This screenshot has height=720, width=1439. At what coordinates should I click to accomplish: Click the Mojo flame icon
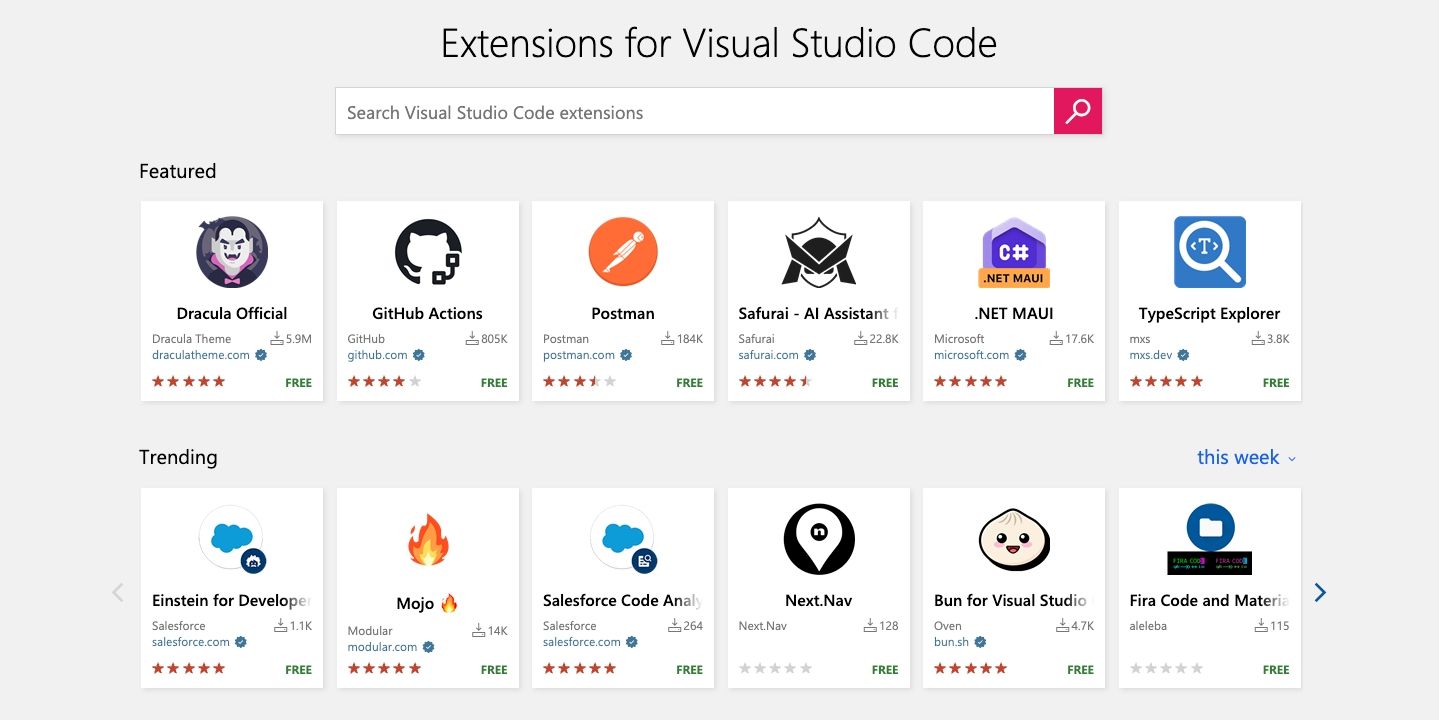click(x=427, y=539)
